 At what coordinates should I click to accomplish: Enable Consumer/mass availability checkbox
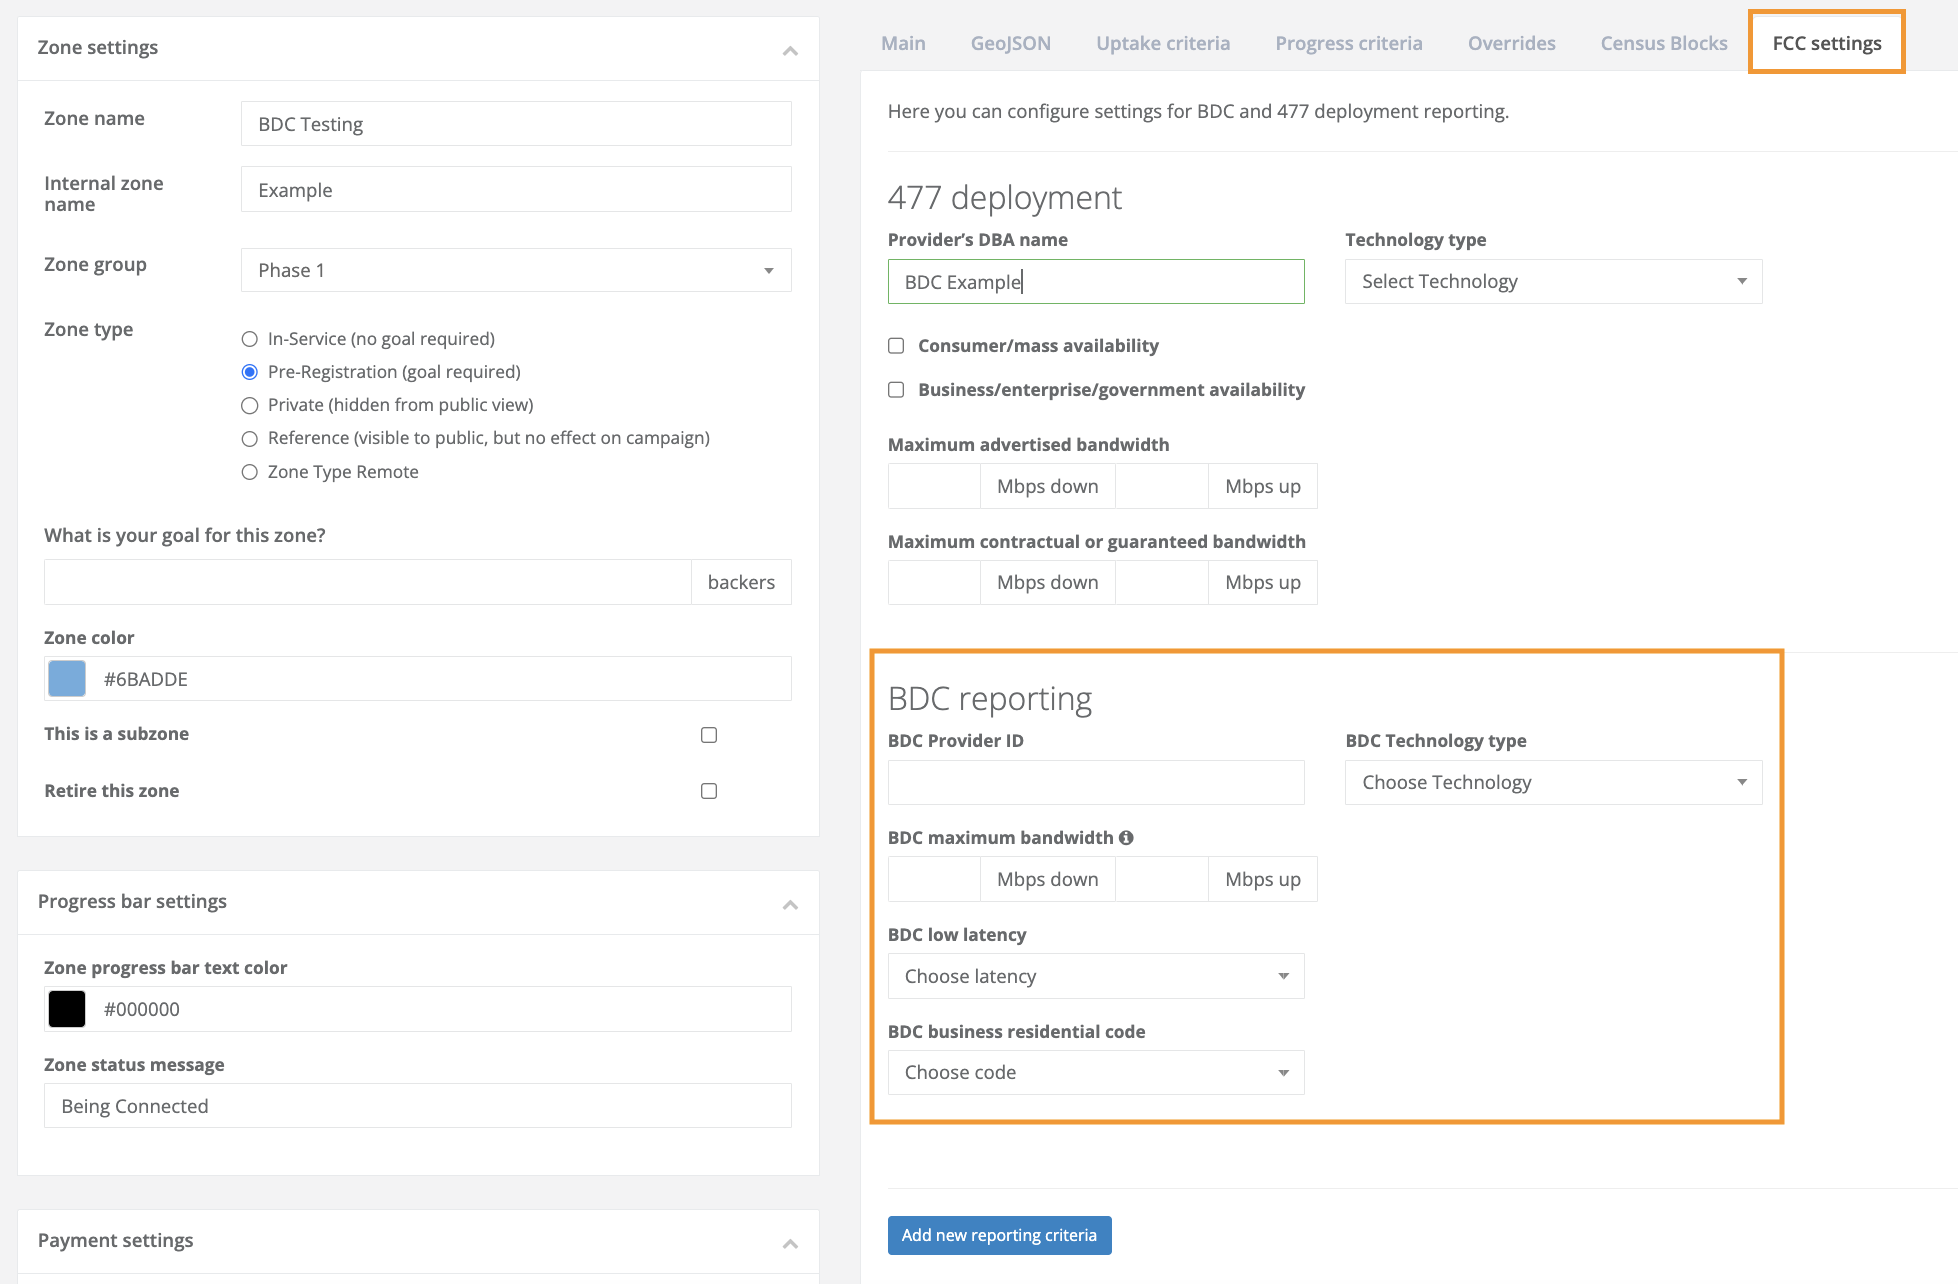(896, 346)
